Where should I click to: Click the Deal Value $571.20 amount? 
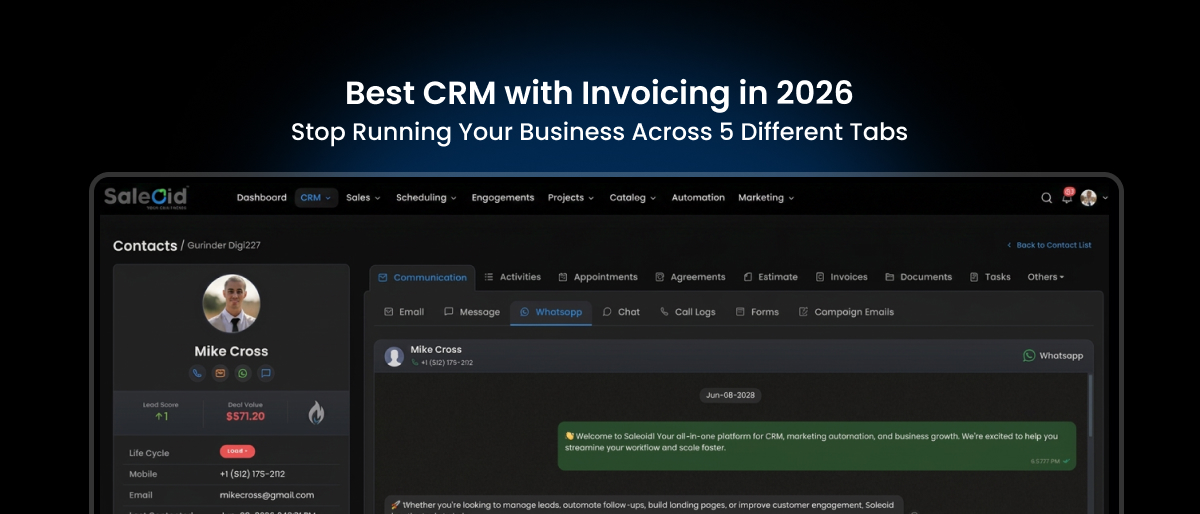click(x=245, y=416)
